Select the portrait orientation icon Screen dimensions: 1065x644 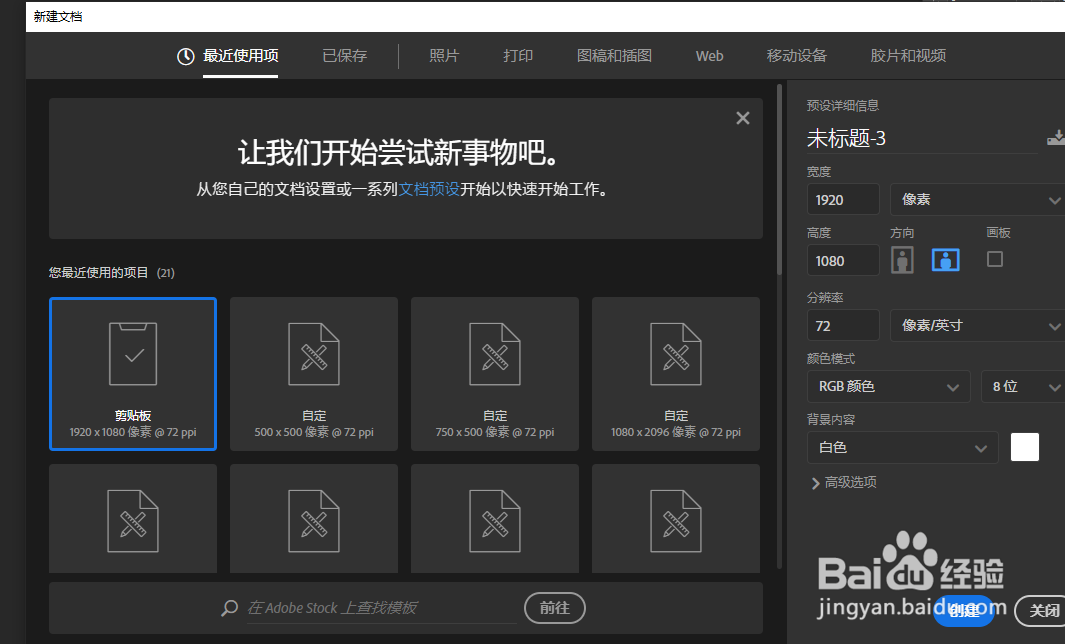[x=902, y=260]
